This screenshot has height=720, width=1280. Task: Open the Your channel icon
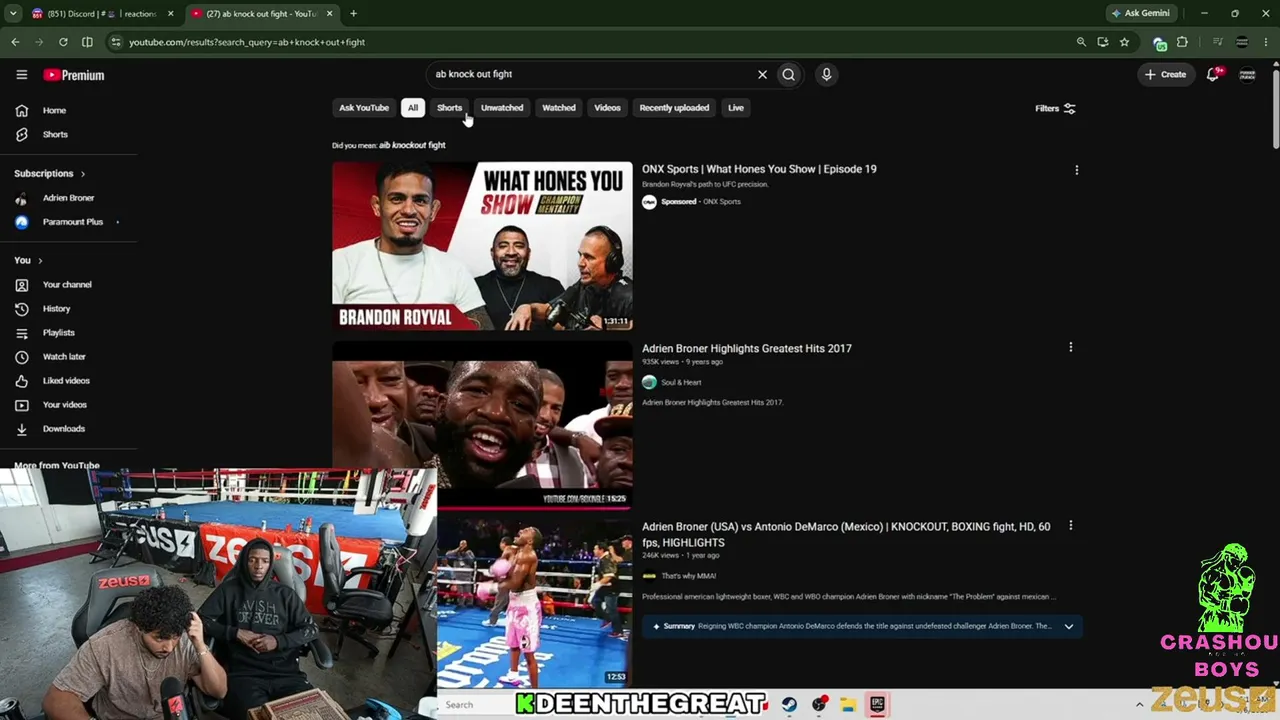tap(22, 285)
